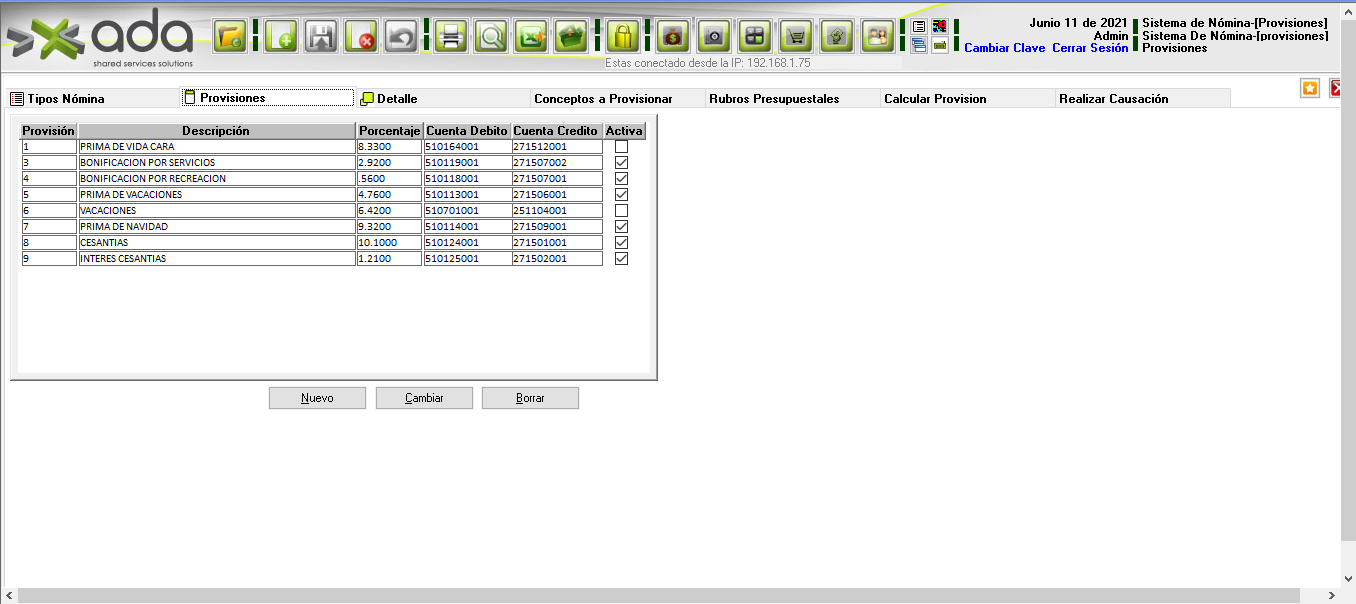The image size is (1356, 604).
Task: Click the shopping cart toolbar icon
Action: [x=795, y=37]
